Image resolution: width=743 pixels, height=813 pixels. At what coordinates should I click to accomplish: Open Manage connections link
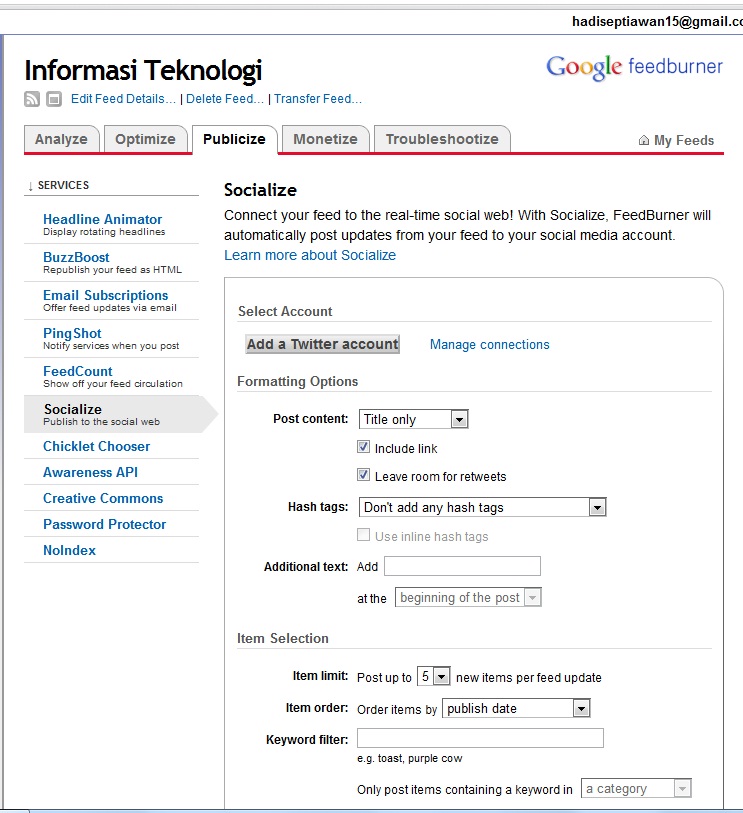pos(489,344)
